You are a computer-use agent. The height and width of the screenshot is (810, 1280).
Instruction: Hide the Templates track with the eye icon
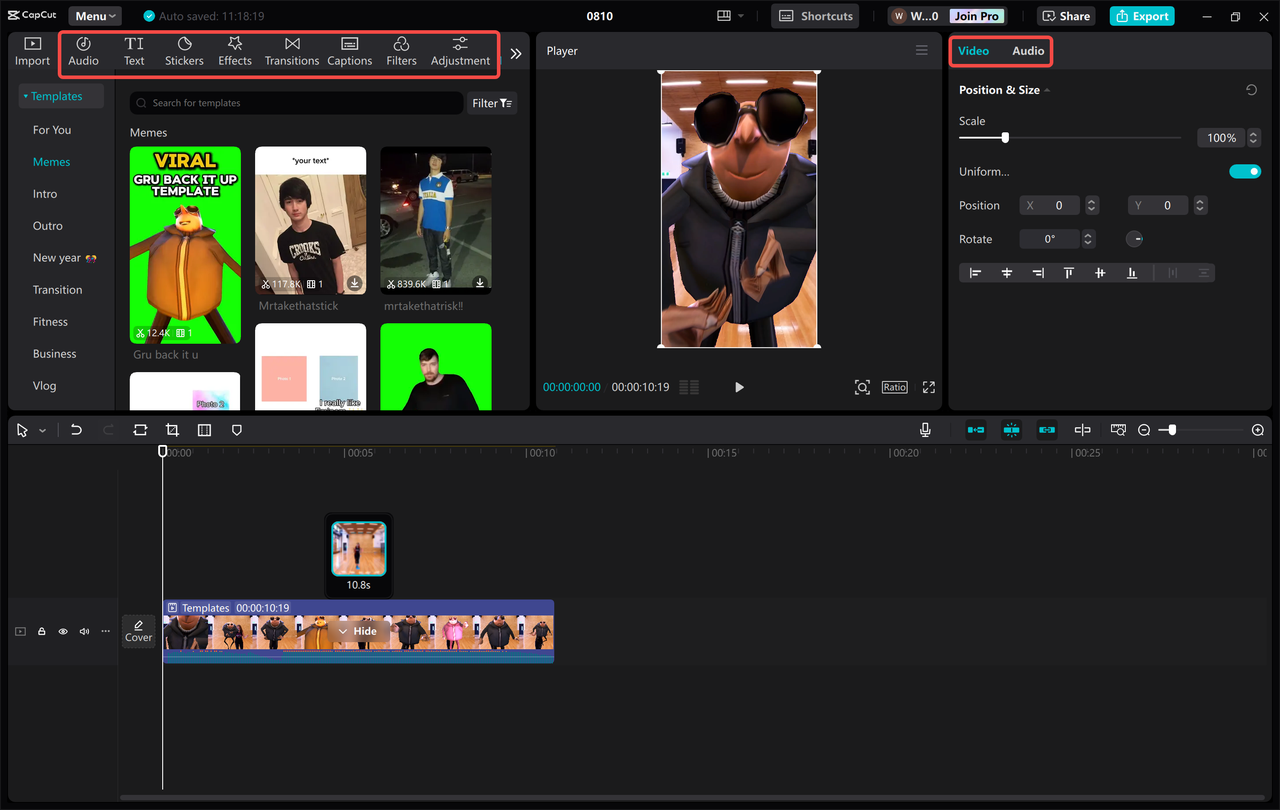[62, 631]
